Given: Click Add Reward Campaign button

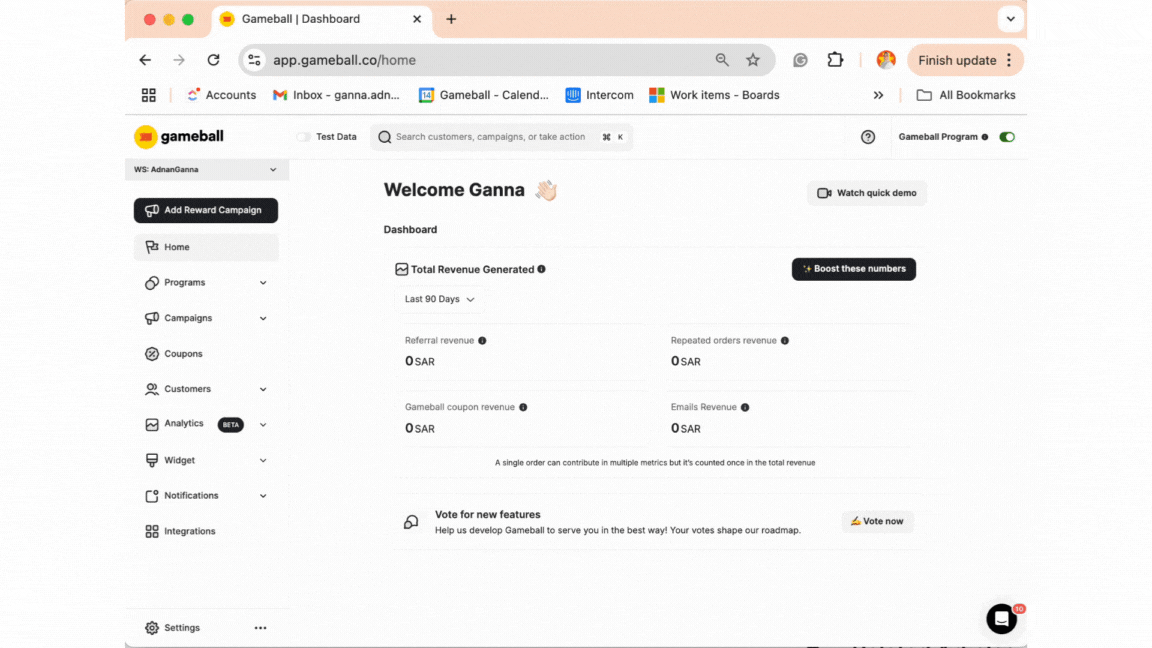Looking at the screenshot, I should point(206,210).
